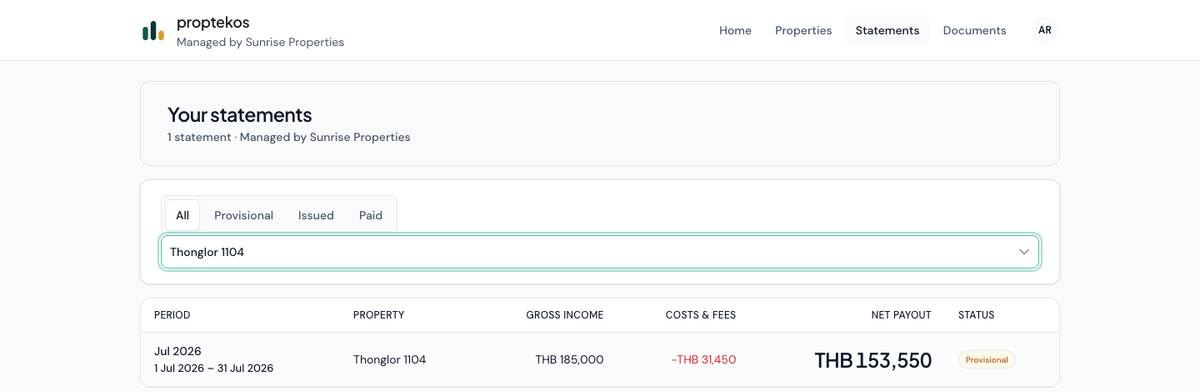
Task: Click the COSTS & FEES column header
Action: click(x=701, y=315)
